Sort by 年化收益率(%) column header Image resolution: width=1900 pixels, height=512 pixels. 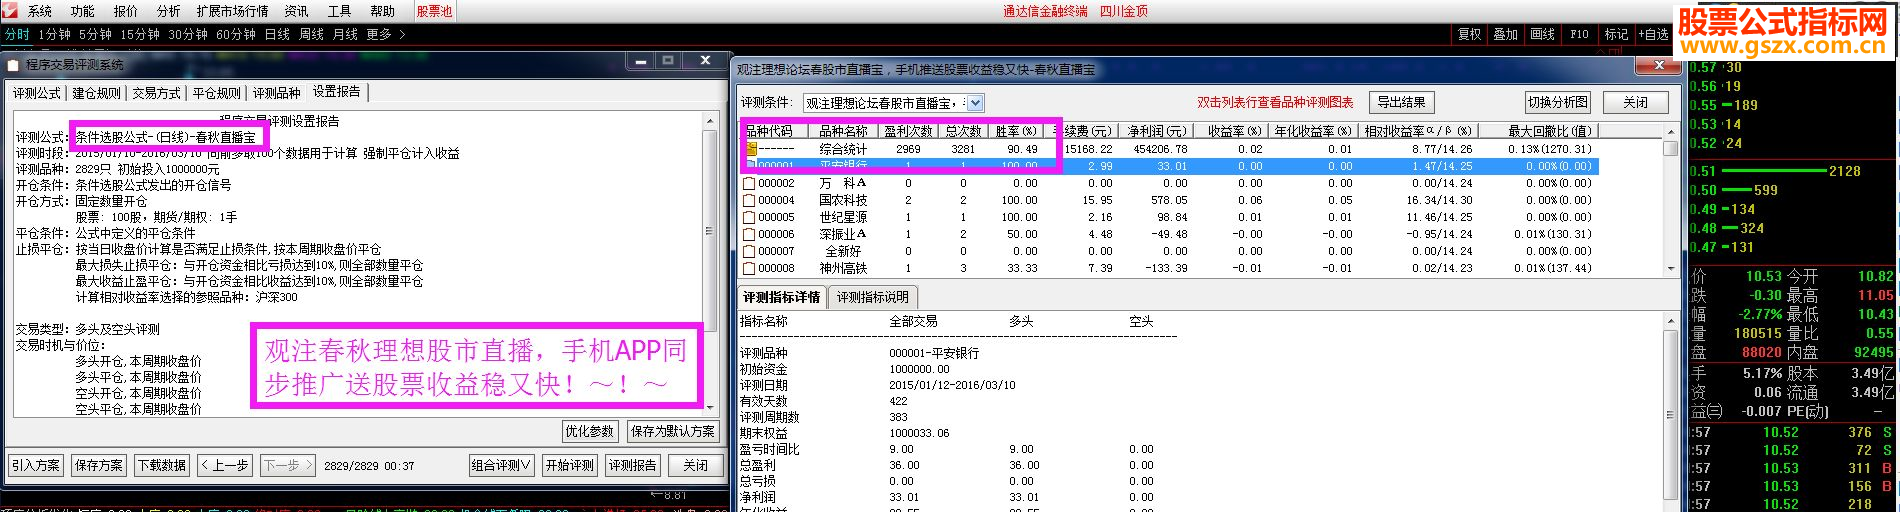coord(1312,131)
